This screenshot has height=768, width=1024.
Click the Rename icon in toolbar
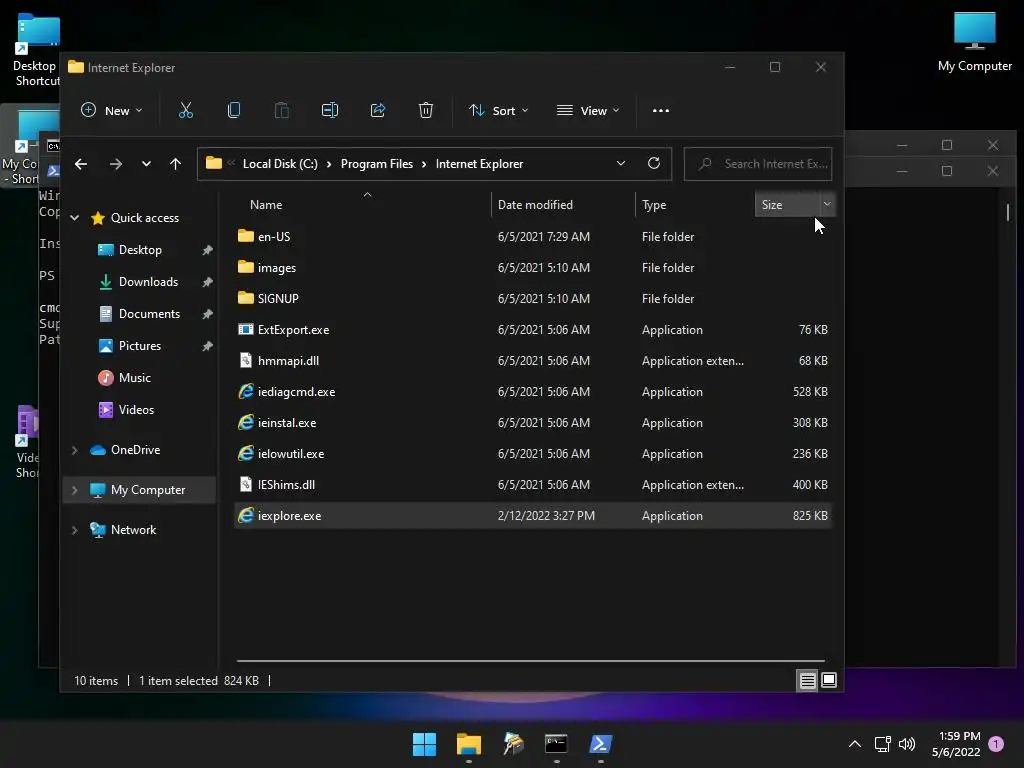tap(330, 110)
